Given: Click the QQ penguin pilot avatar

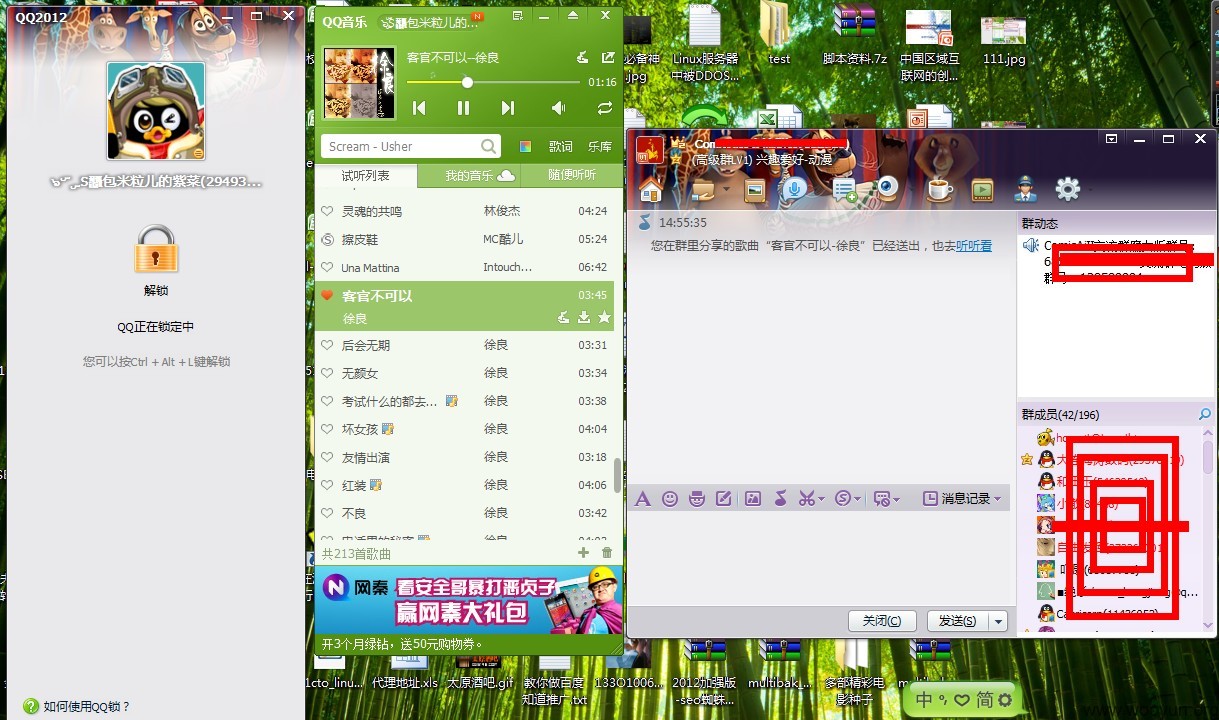Looking at the screenshot, I should click(156, 111).
